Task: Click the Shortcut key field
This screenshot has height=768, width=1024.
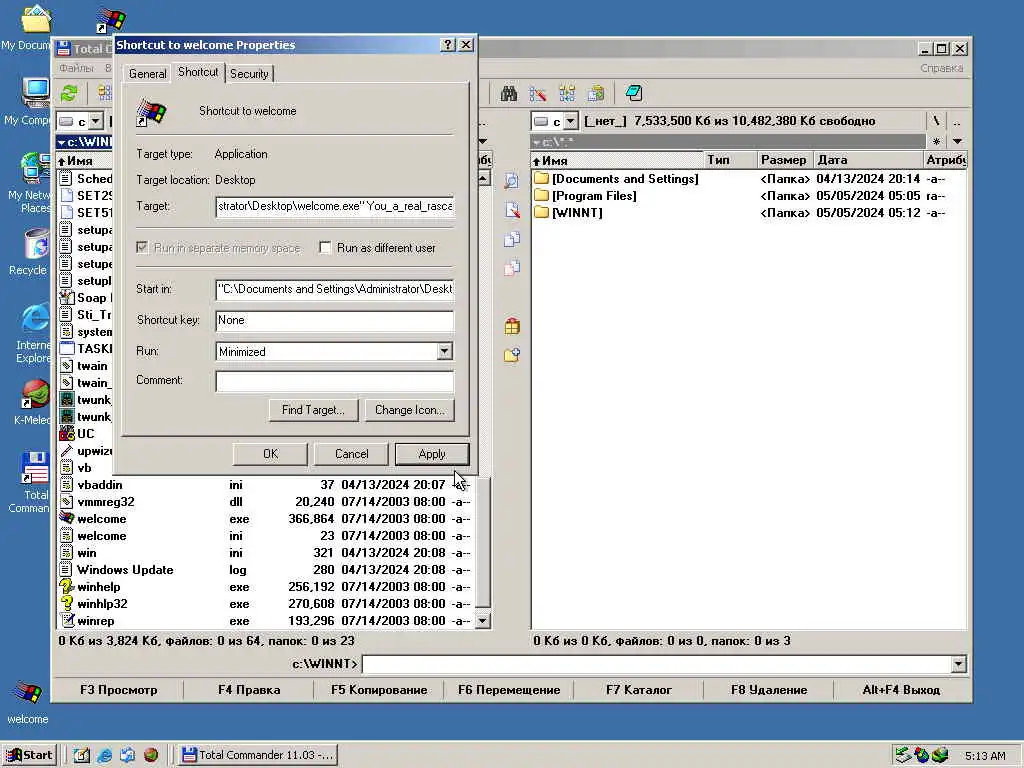Action: point(334,320)
